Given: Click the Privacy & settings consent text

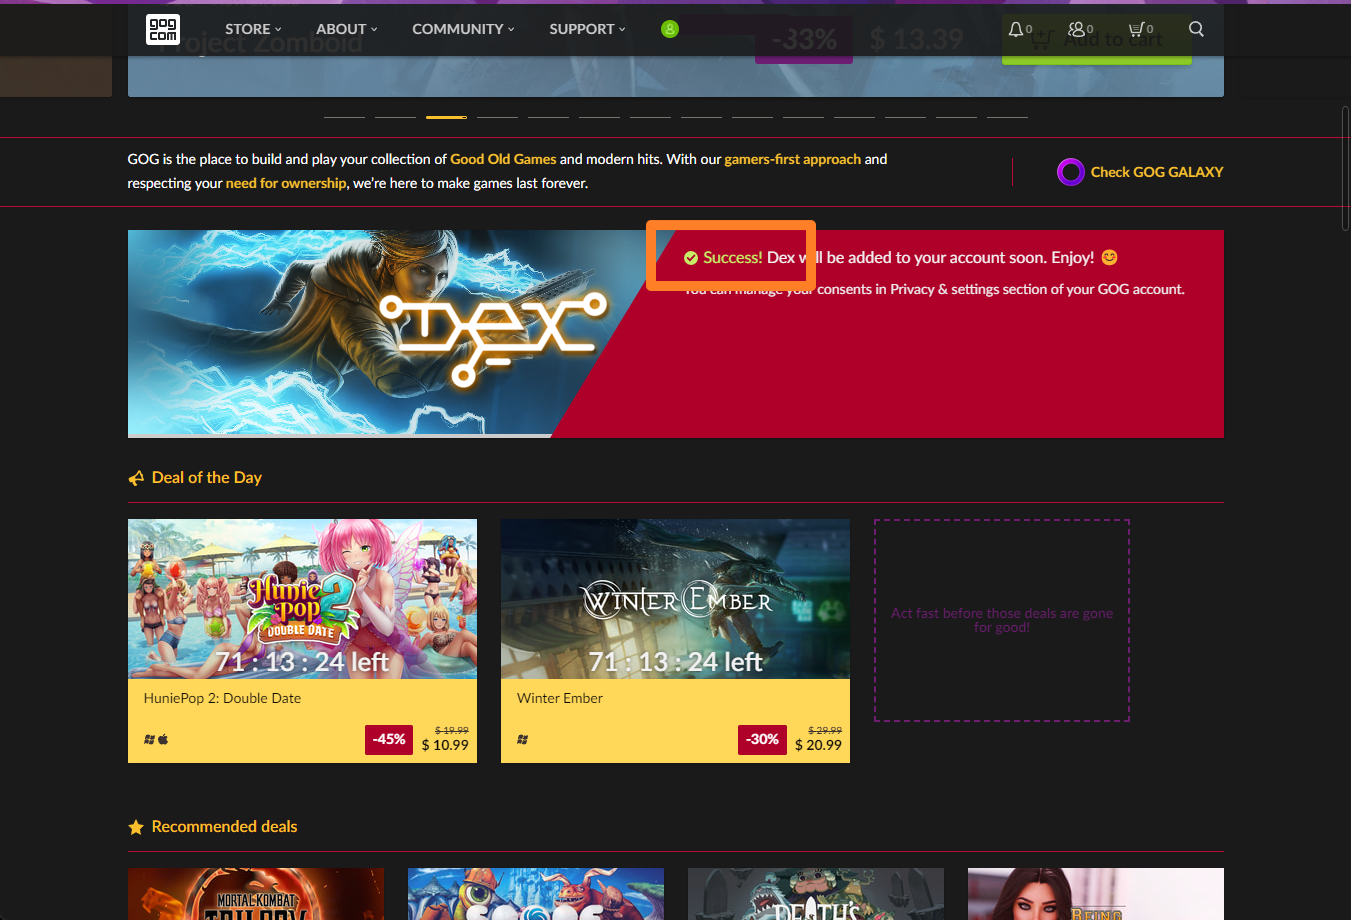Looking at the screenshot, I should 935,289.
